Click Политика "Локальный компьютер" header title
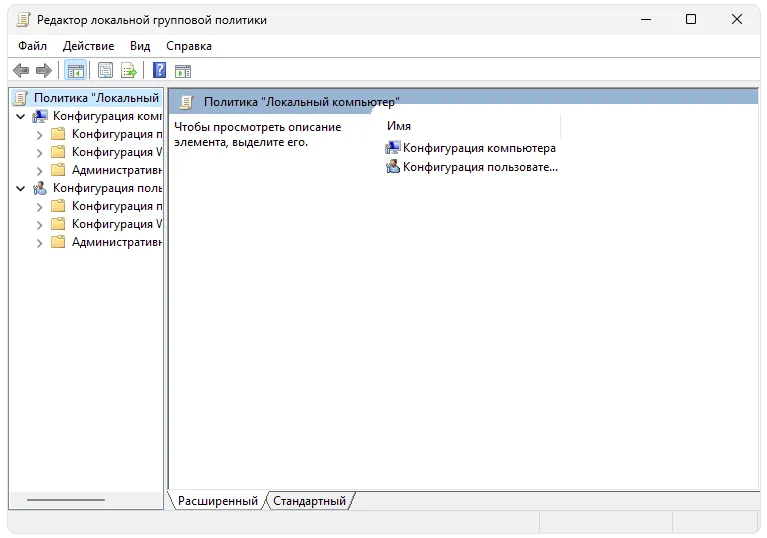The width and height of the screenshot is (767, 538). [302, 102]
